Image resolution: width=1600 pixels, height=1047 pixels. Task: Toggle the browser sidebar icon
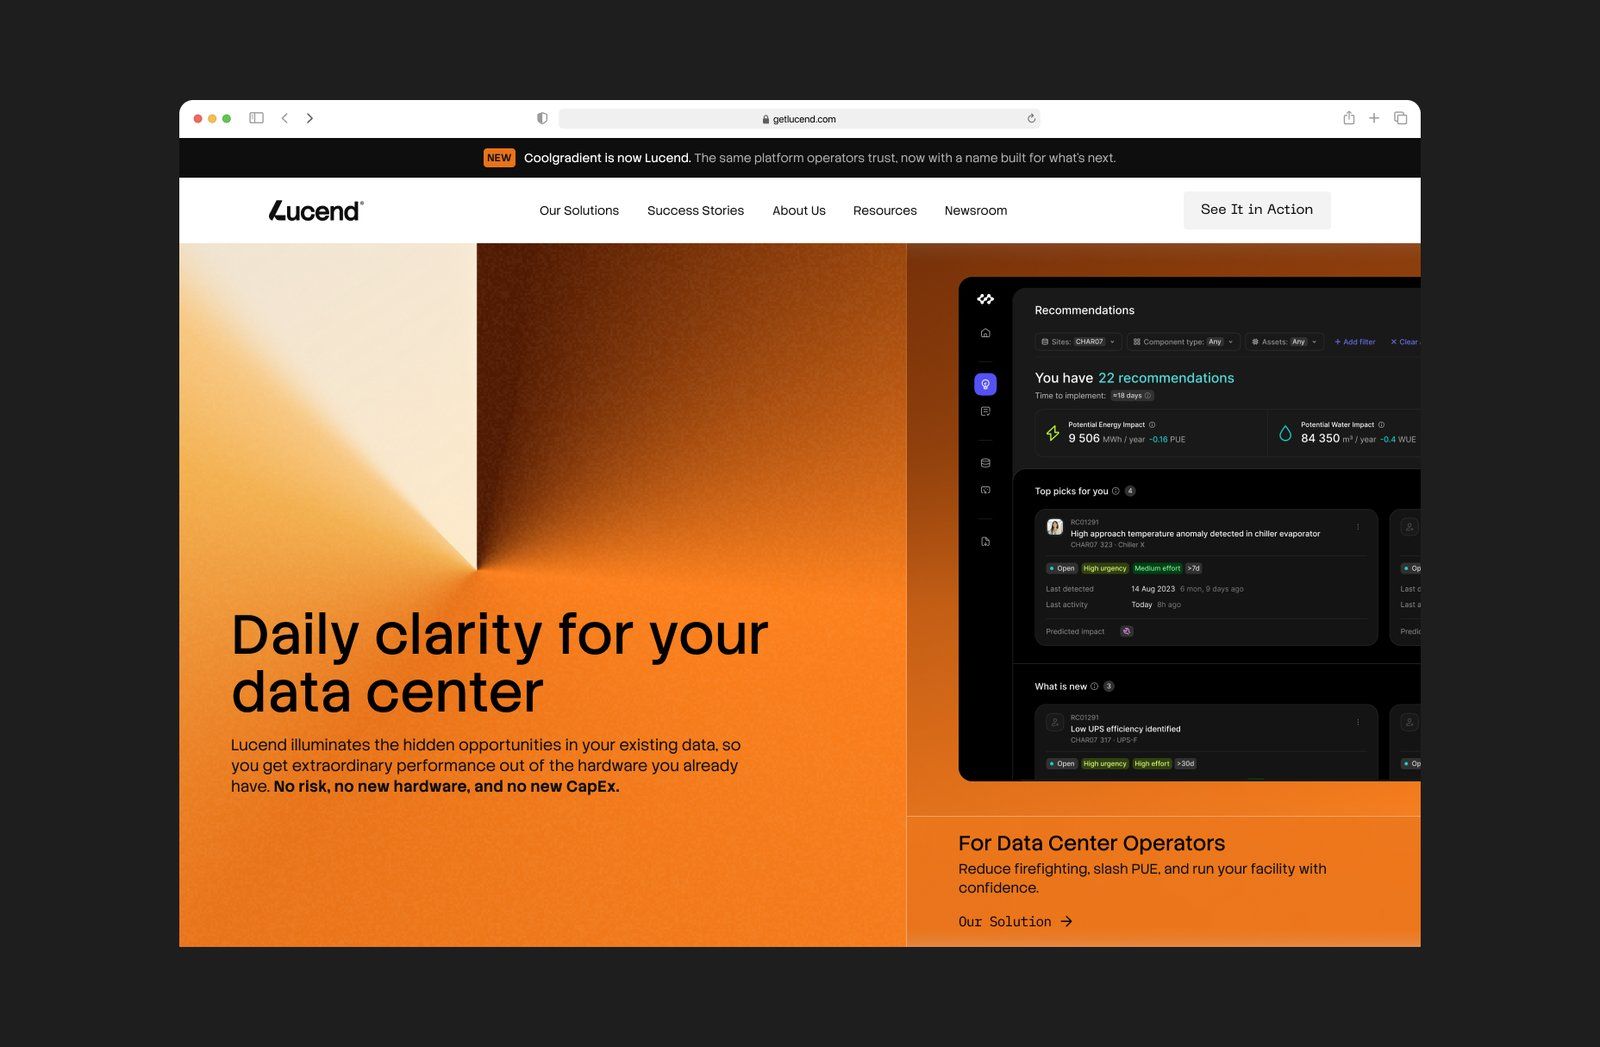[256, 118]
